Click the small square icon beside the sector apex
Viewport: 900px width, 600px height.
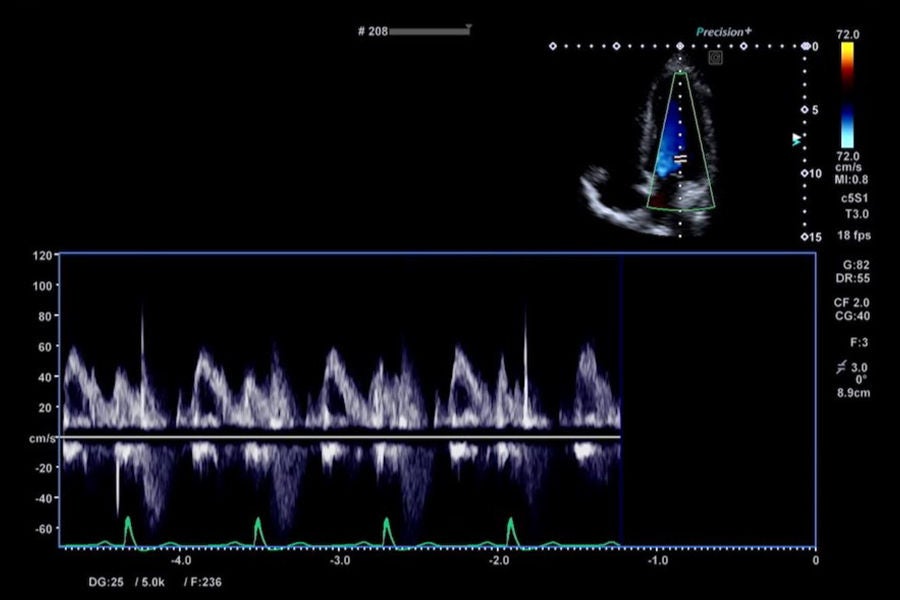715,57
